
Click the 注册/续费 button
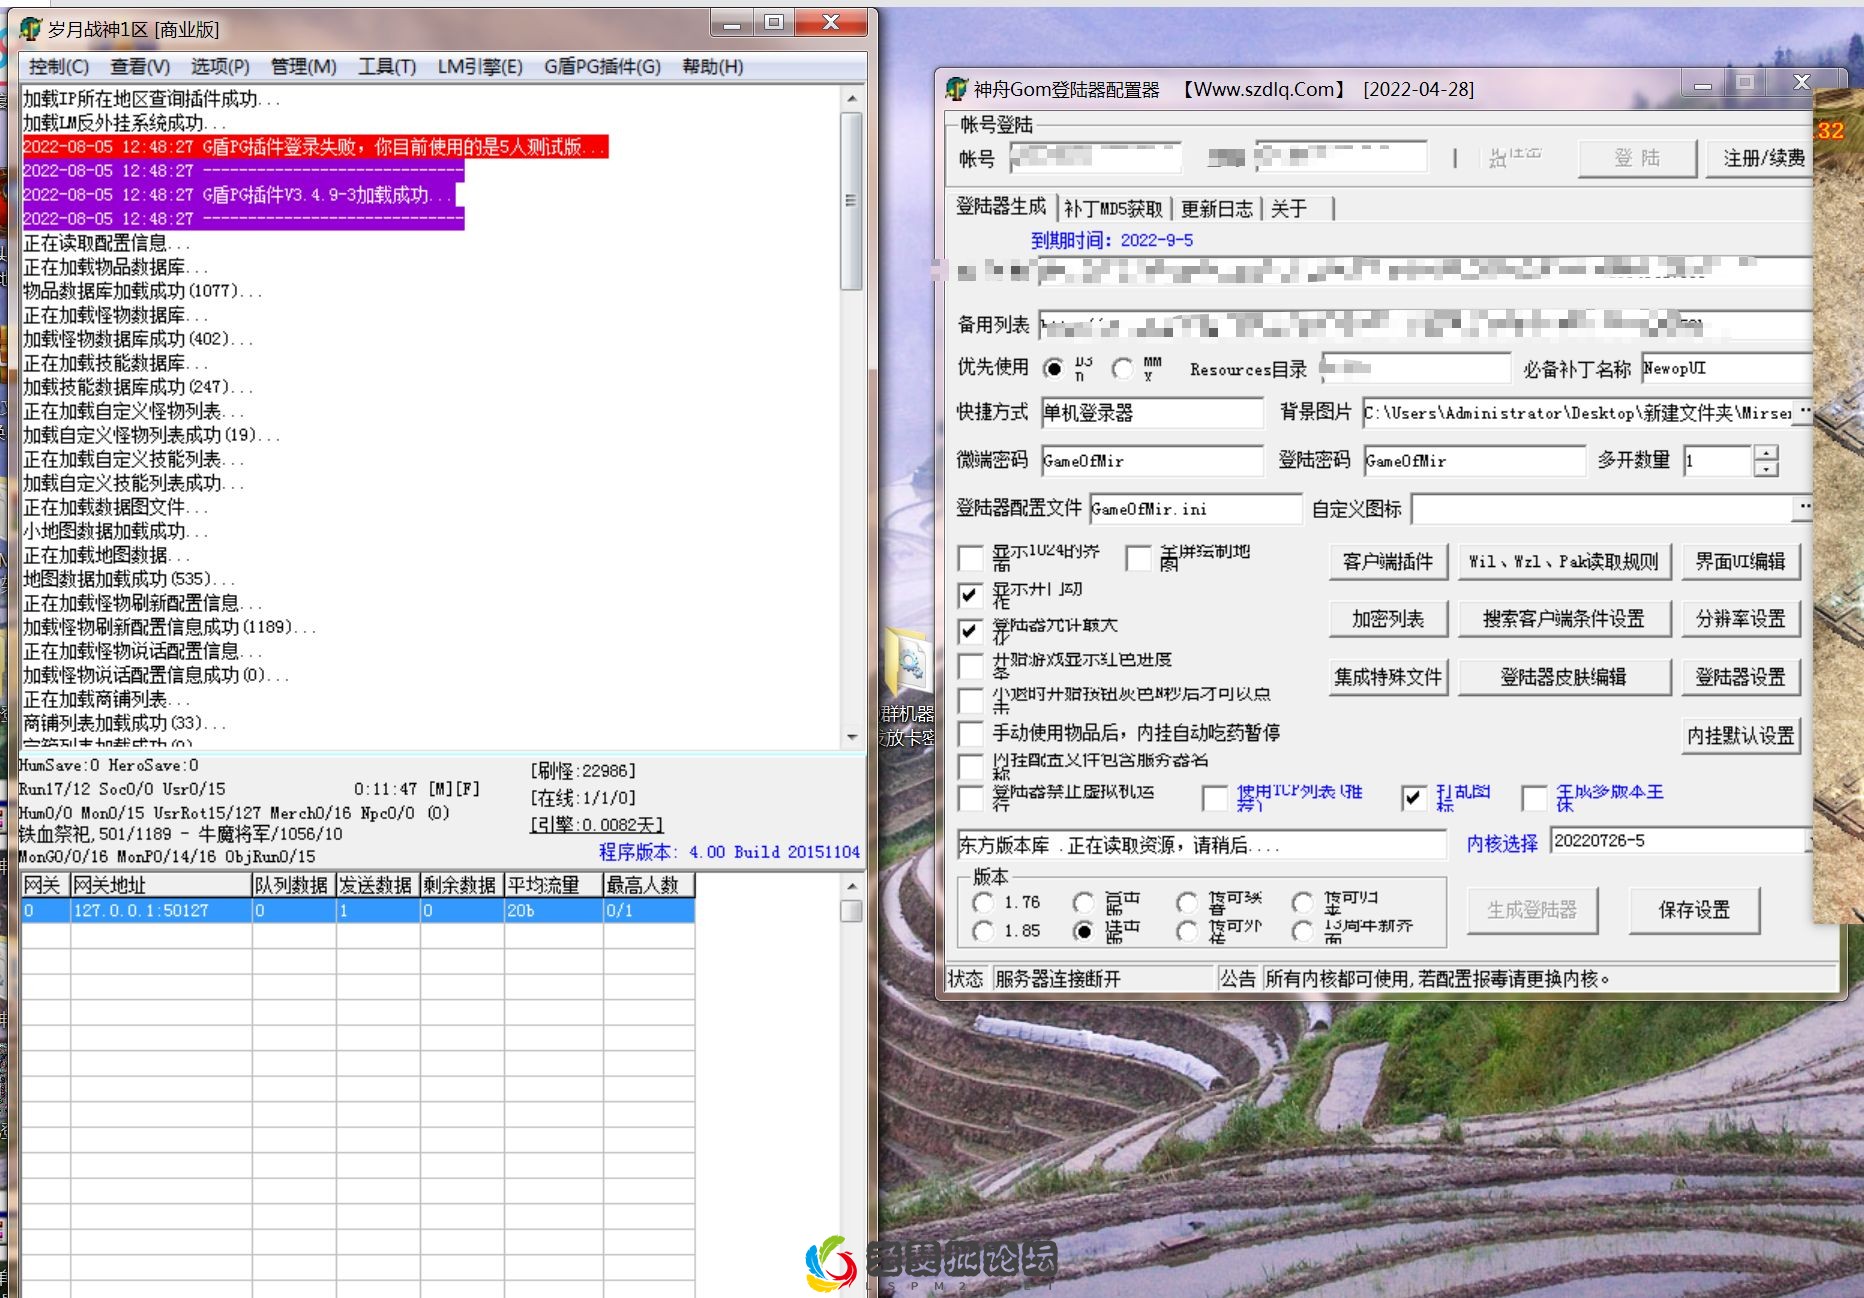pyautogui.click(x=1760, y=157)
